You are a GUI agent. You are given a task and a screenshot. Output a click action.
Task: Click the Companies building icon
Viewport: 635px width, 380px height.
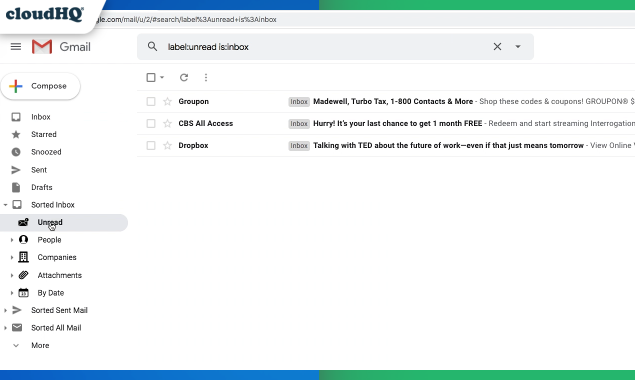point(23,257)
